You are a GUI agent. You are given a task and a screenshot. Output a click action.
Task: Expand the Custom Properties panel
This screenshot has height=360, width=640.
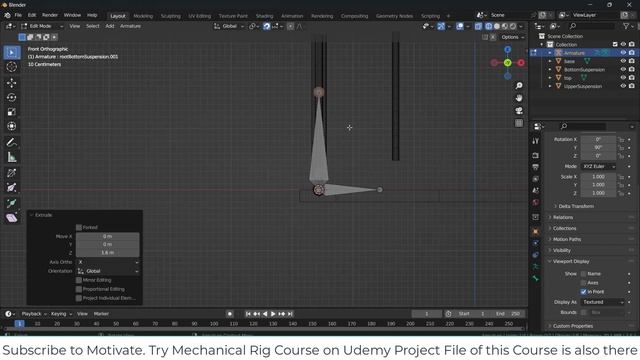[x=573, y=326]
